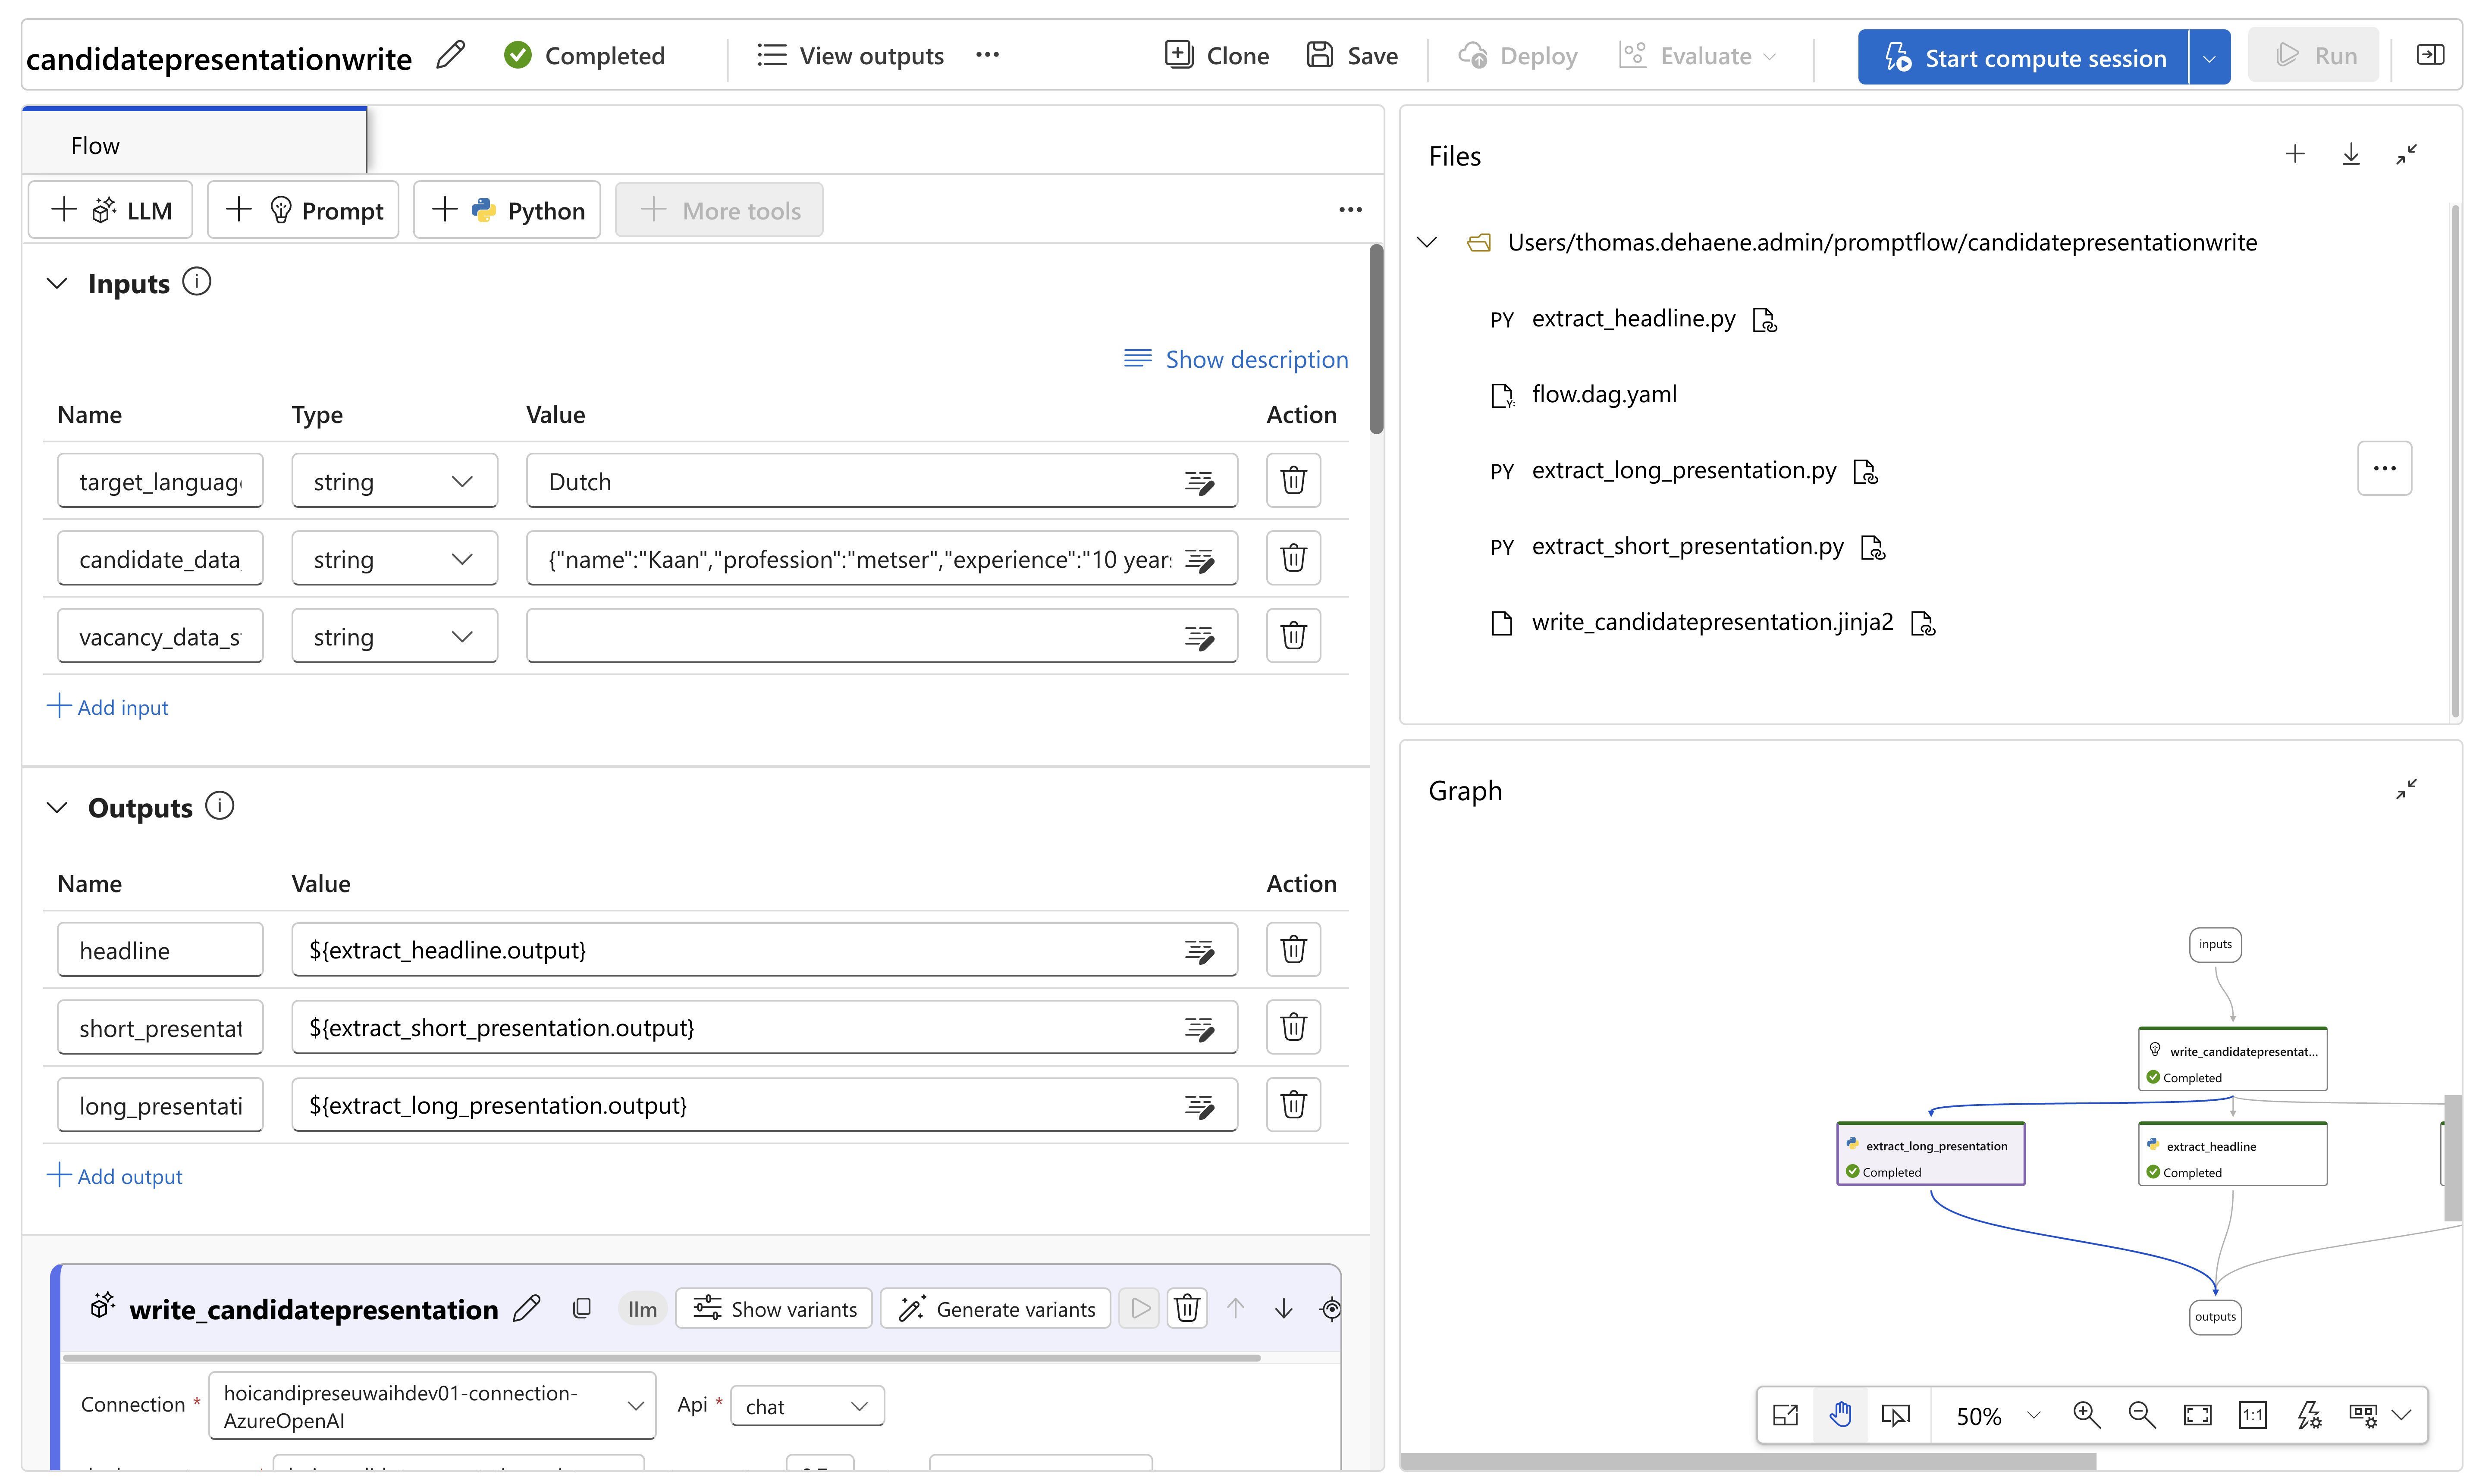Open type dropdown for vacancy_data input

click(394, 636)
